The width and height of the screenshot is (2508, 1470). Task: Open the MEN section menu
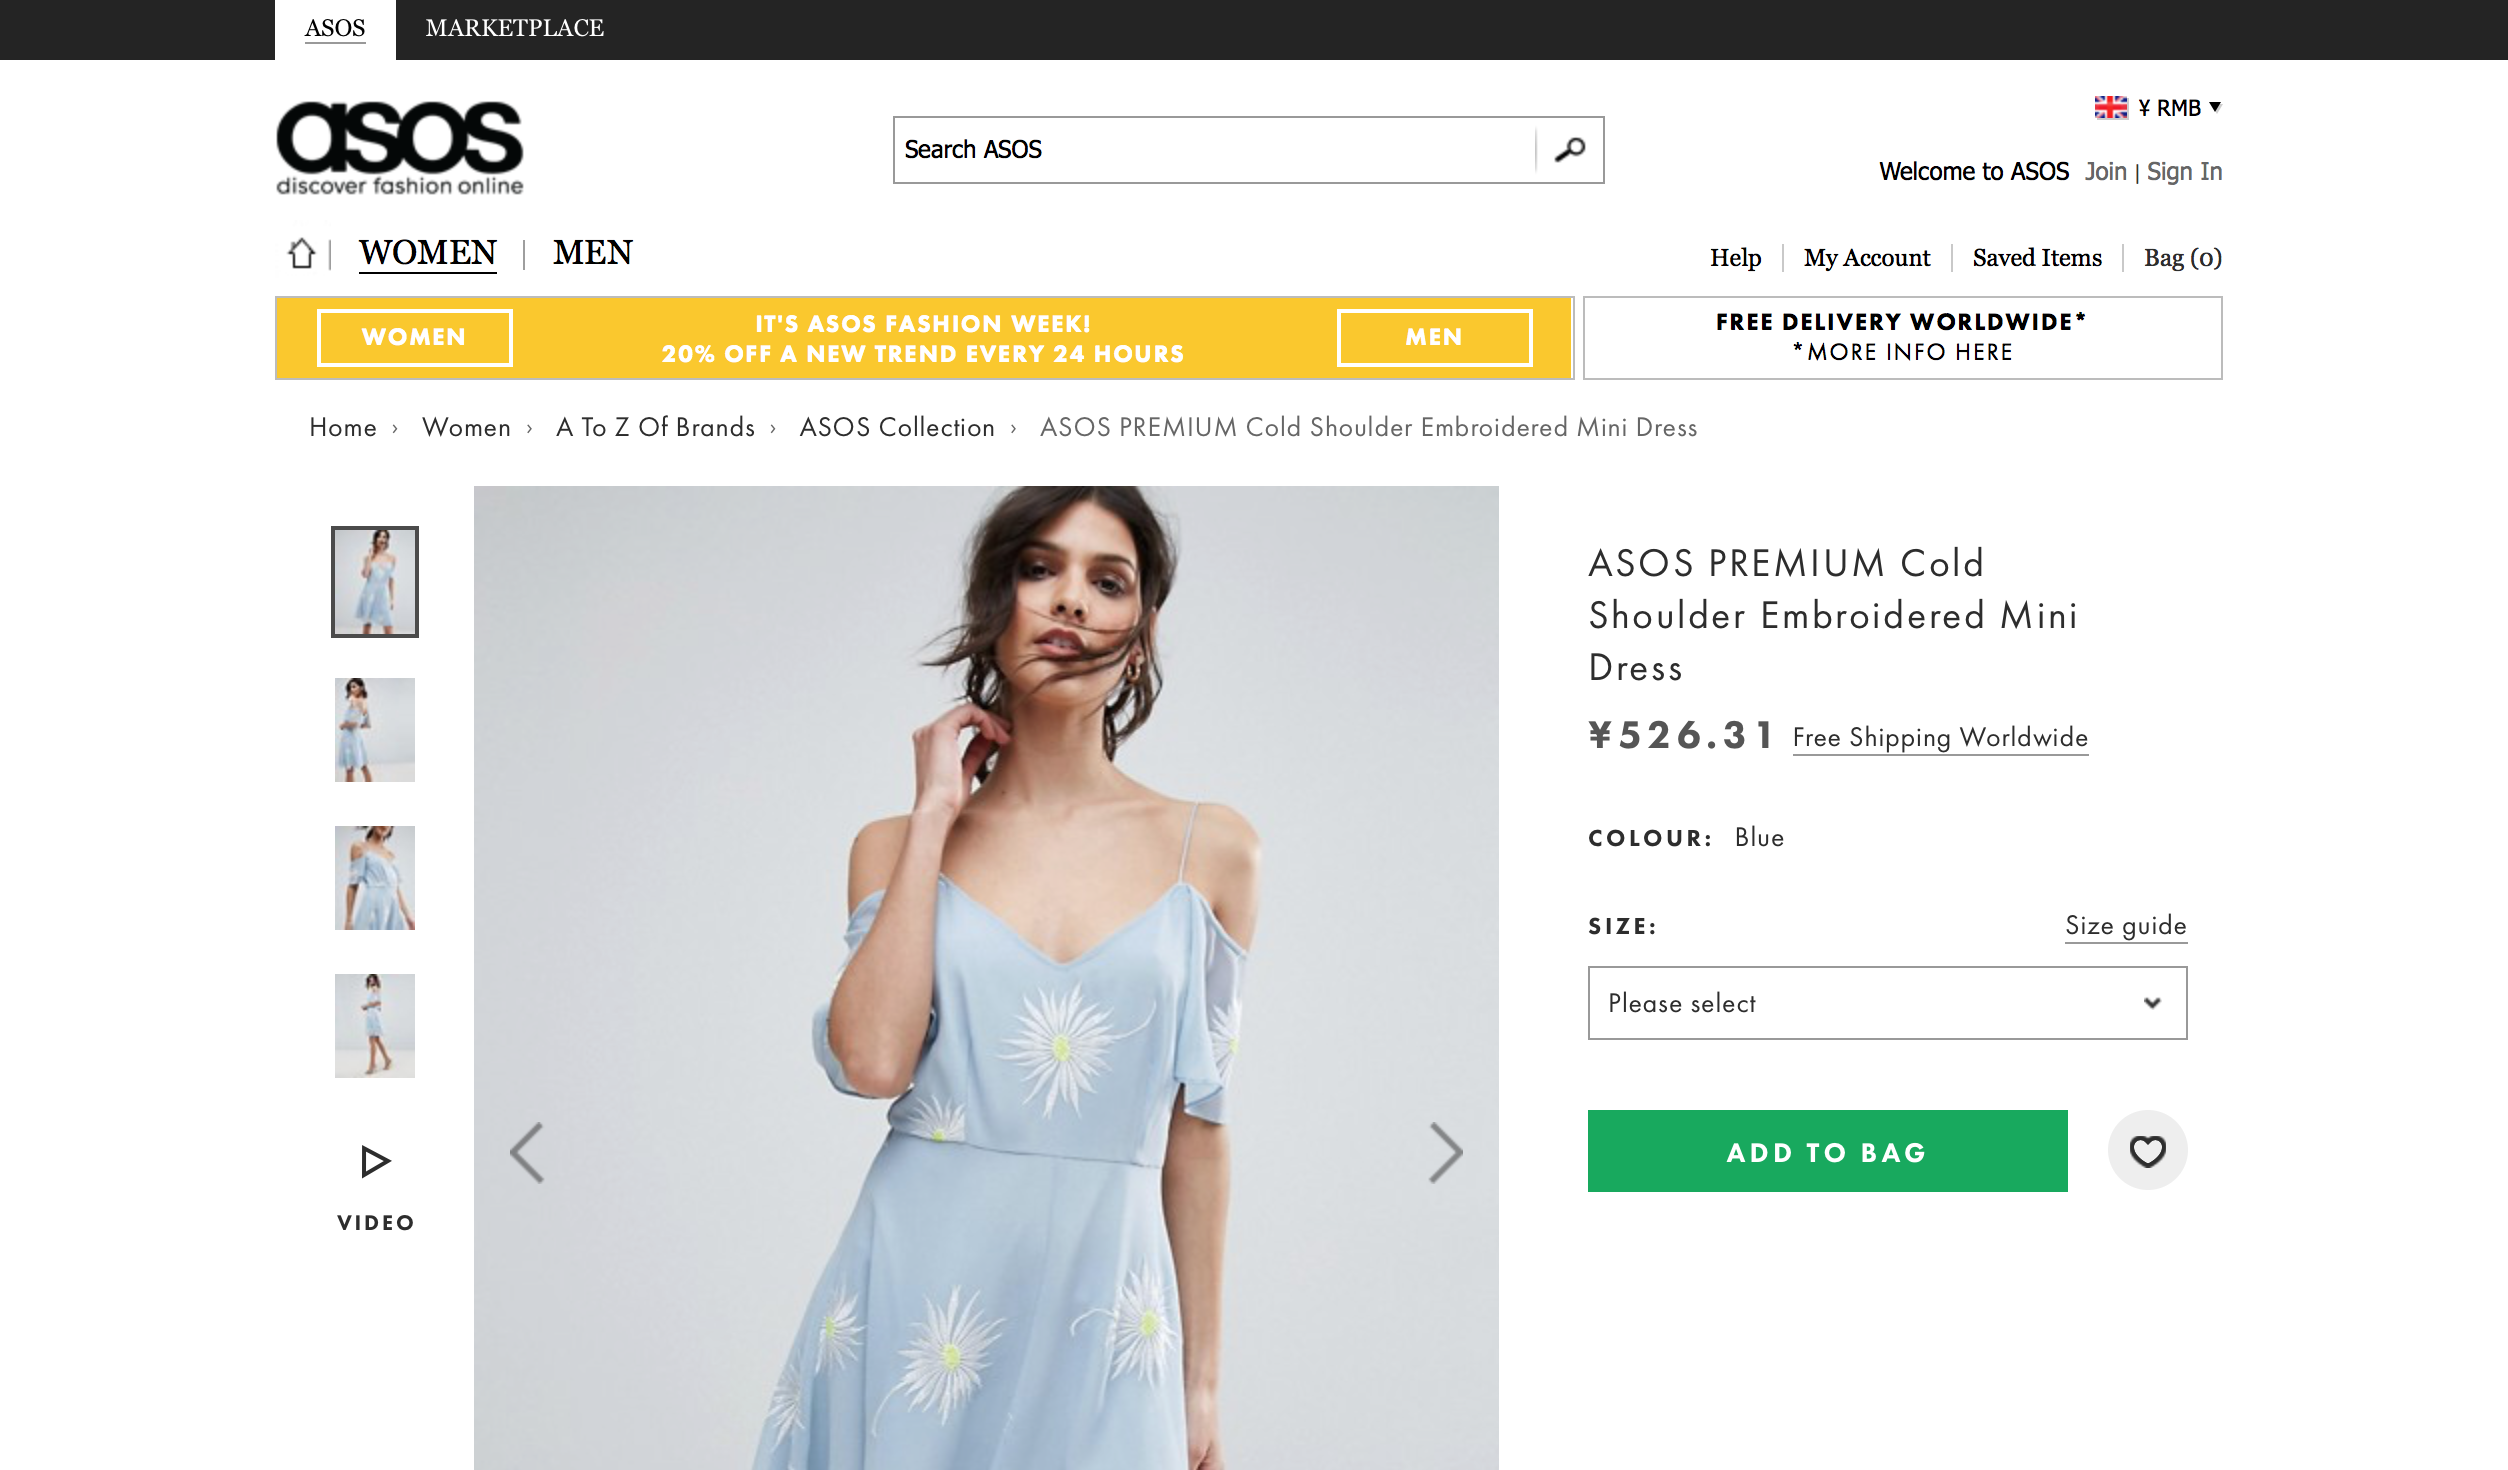pyautogui.click(x=592, y=253)
